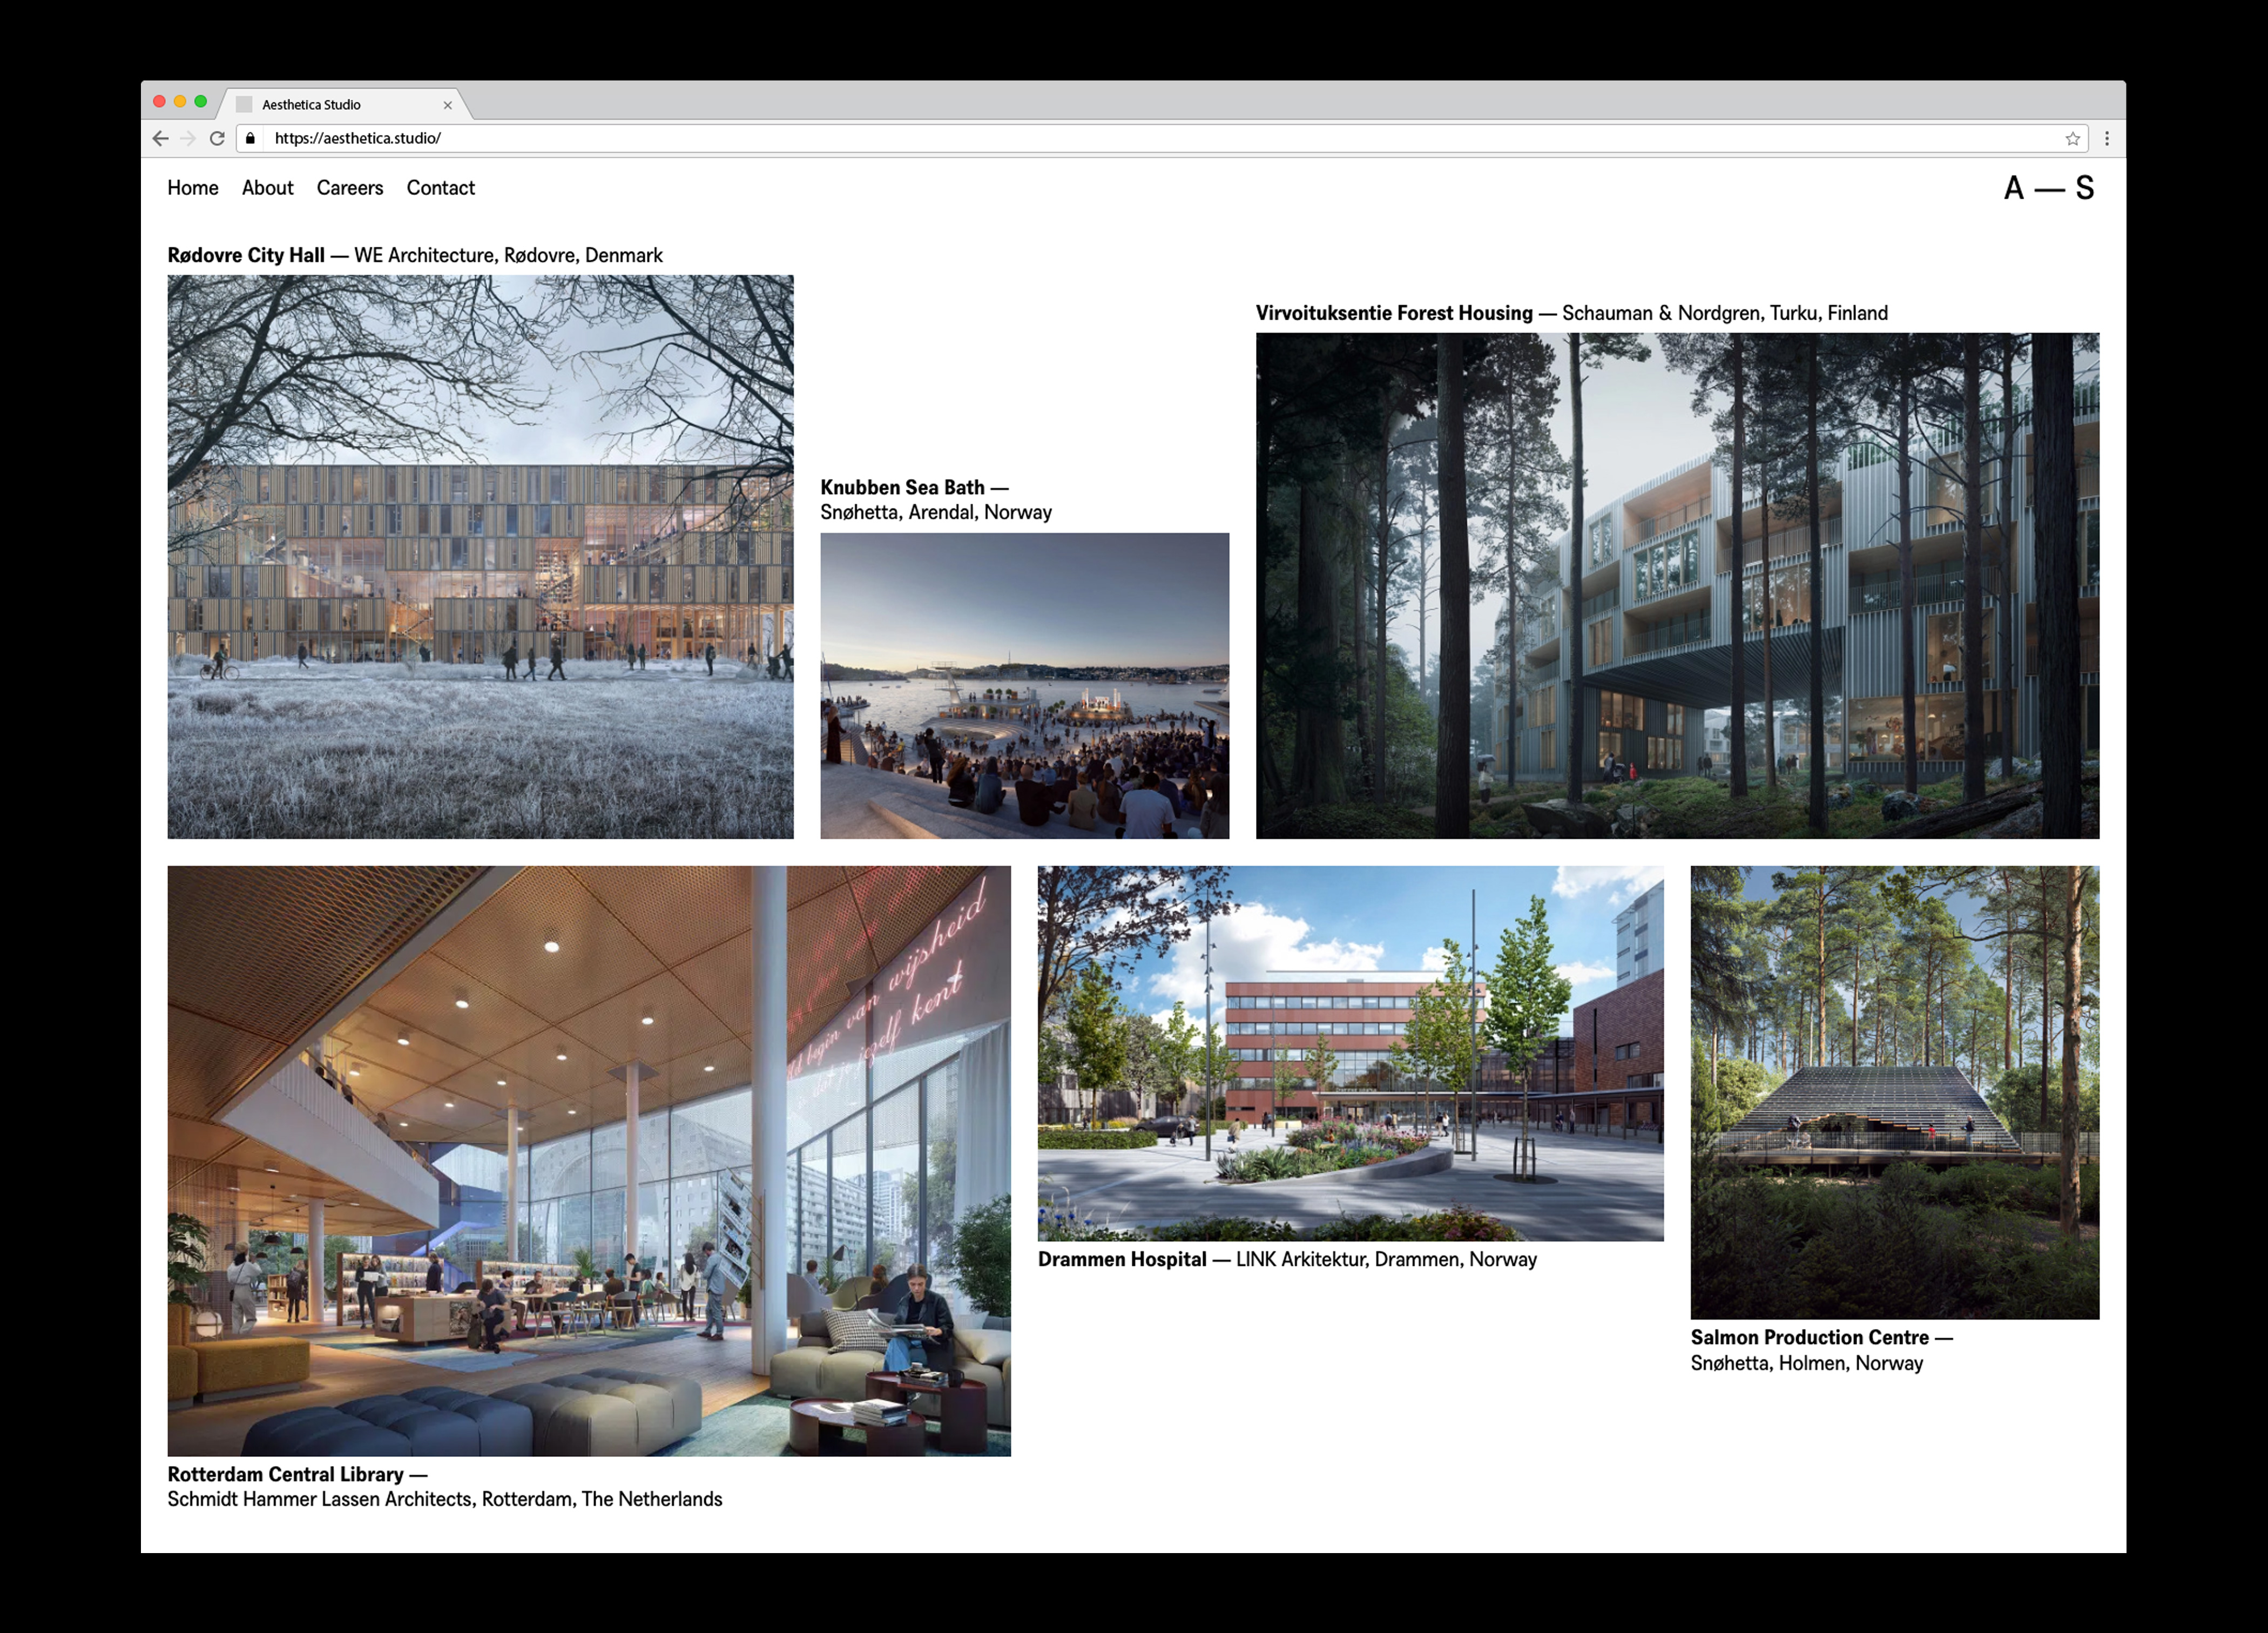Click the A — S logo
The width and height of the screenshot is (2268, 1633).
[2048, 188]
